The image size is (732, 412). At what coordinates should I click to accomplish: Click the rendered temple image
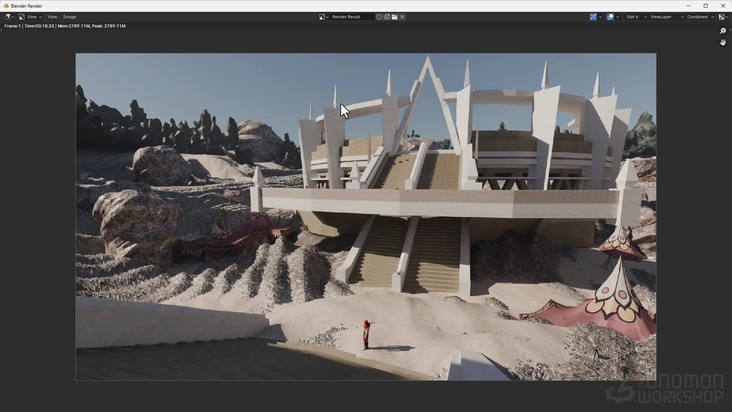tap(366, 216)
